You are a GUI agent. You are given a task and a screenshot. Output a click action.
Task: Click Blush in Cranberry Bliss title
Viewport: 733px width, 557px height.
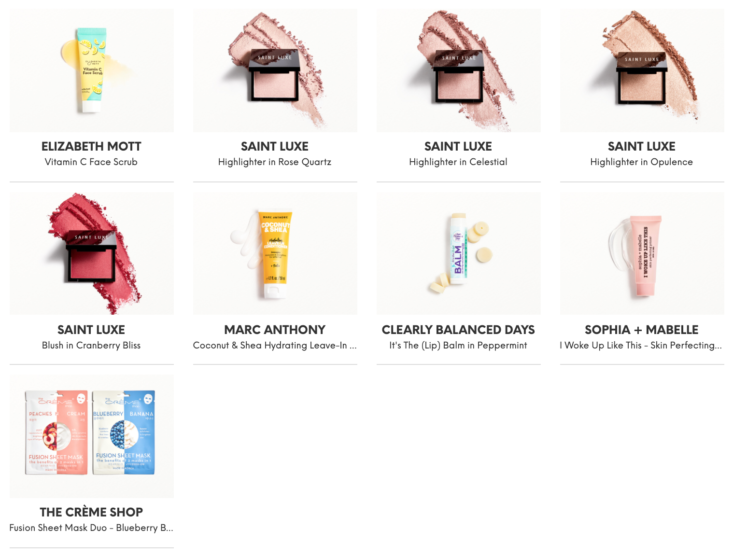click(91, 345)
